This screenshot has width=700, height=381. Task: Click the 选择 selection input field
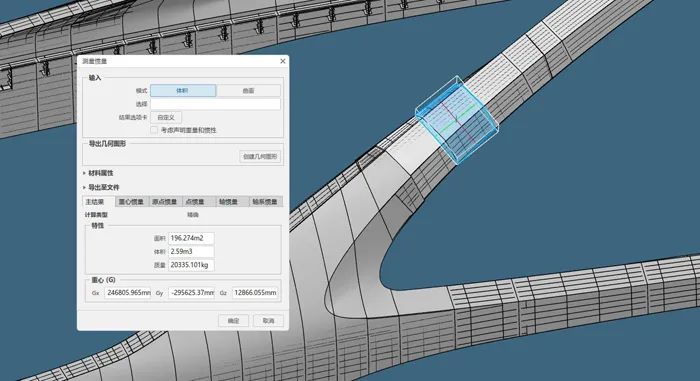(215, 104)
